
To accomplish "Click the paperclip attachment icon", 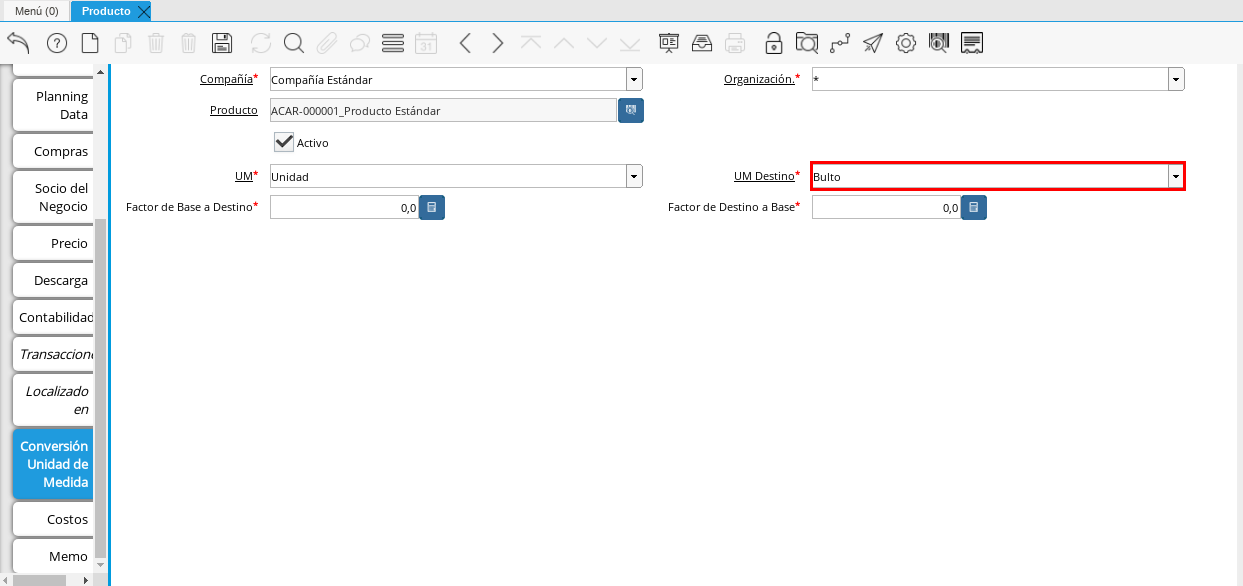I will point(326,43).
